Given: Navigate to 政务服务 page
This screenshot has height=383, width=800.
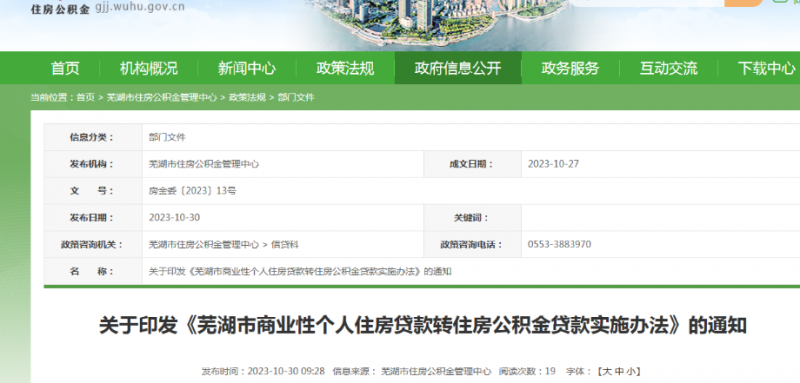Looking at the screenshot, I should pos(570,68).
